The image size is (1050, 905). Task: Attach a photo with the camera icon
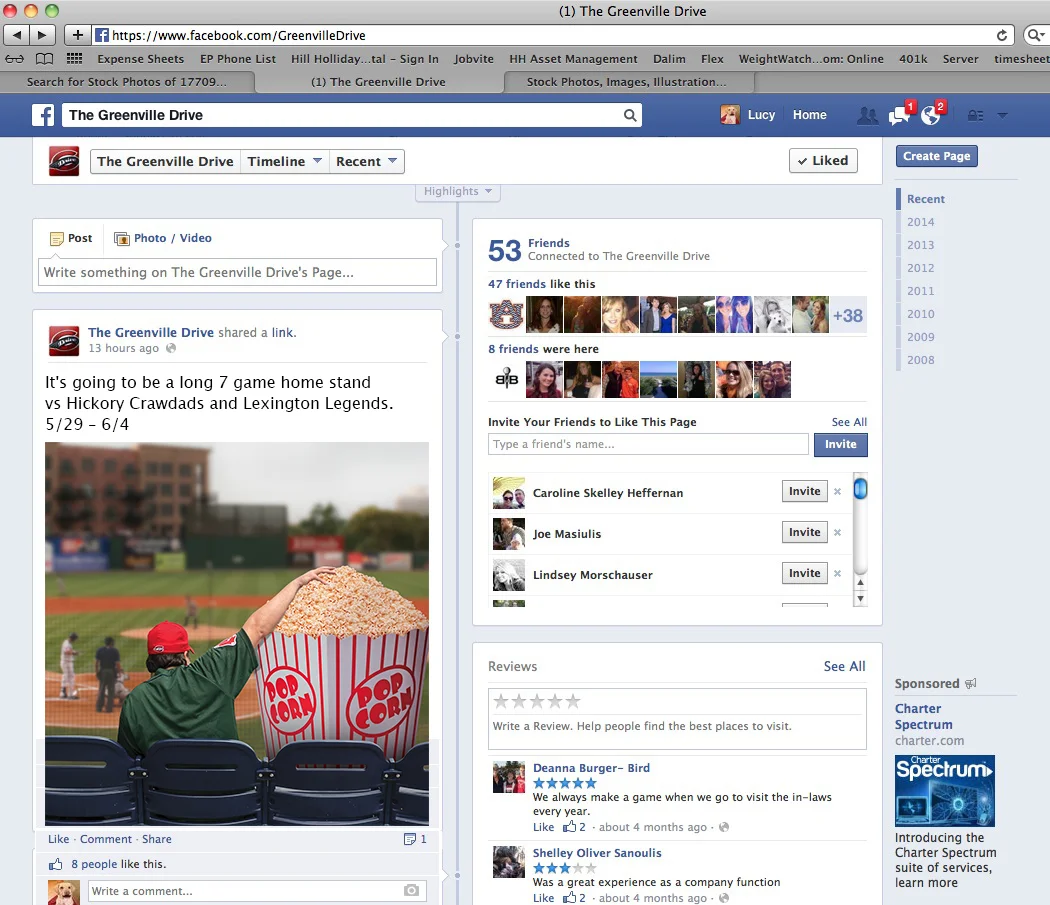411,890
